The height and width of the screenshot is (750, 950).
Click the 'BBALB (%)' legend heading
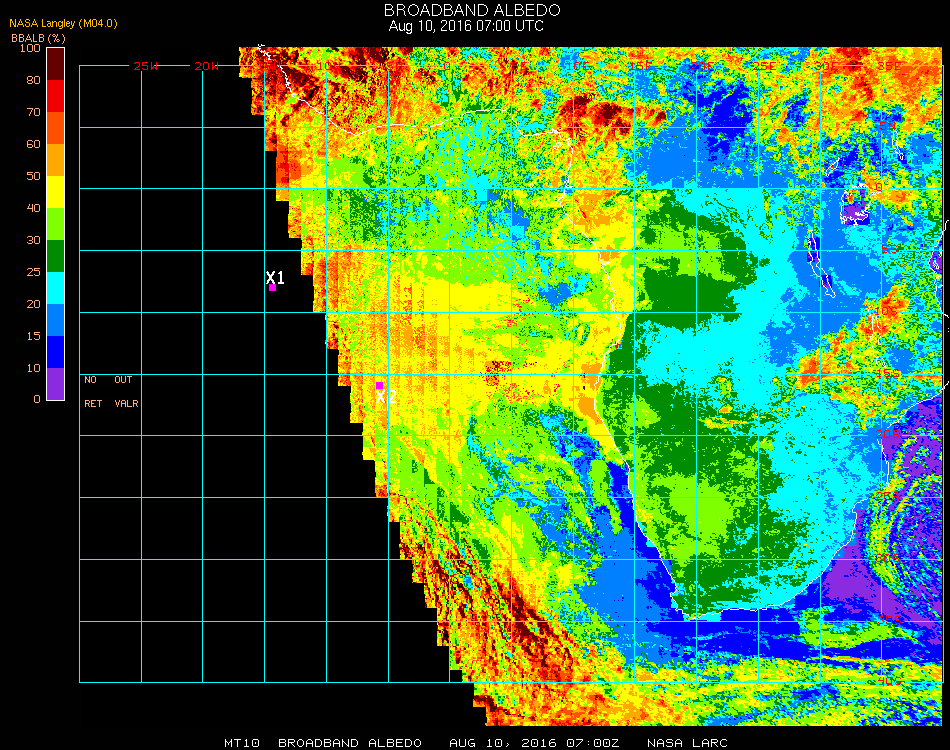[x=38, y=38]
